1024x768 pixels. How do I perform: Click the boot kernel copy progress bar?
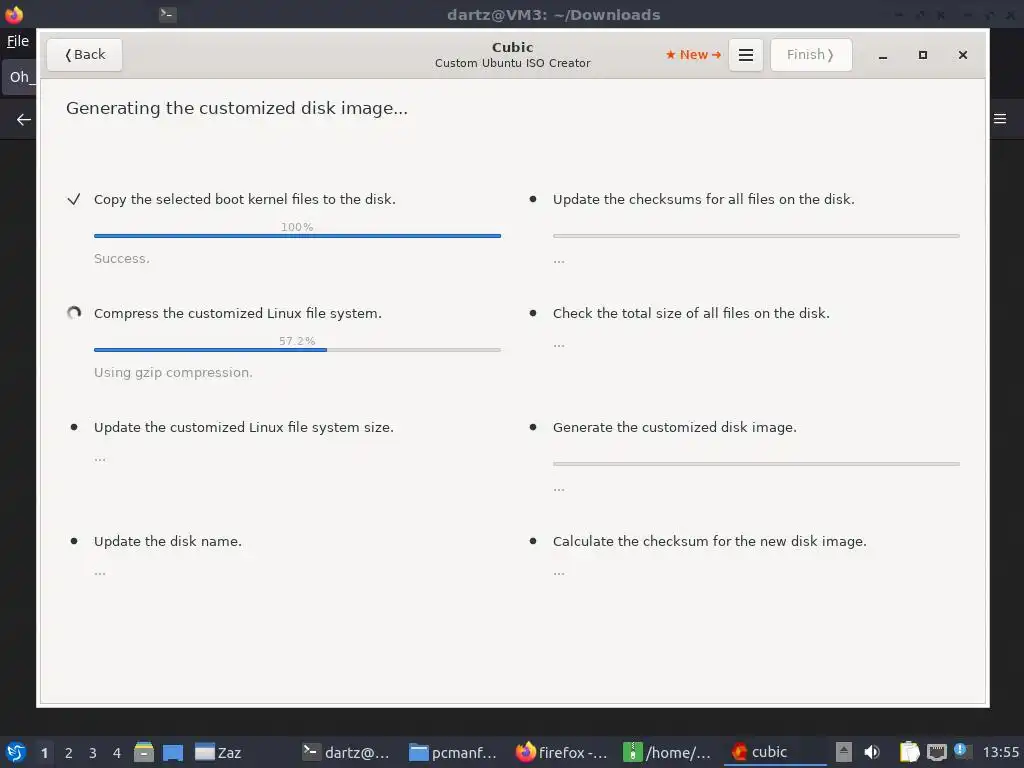coord(297,236)
